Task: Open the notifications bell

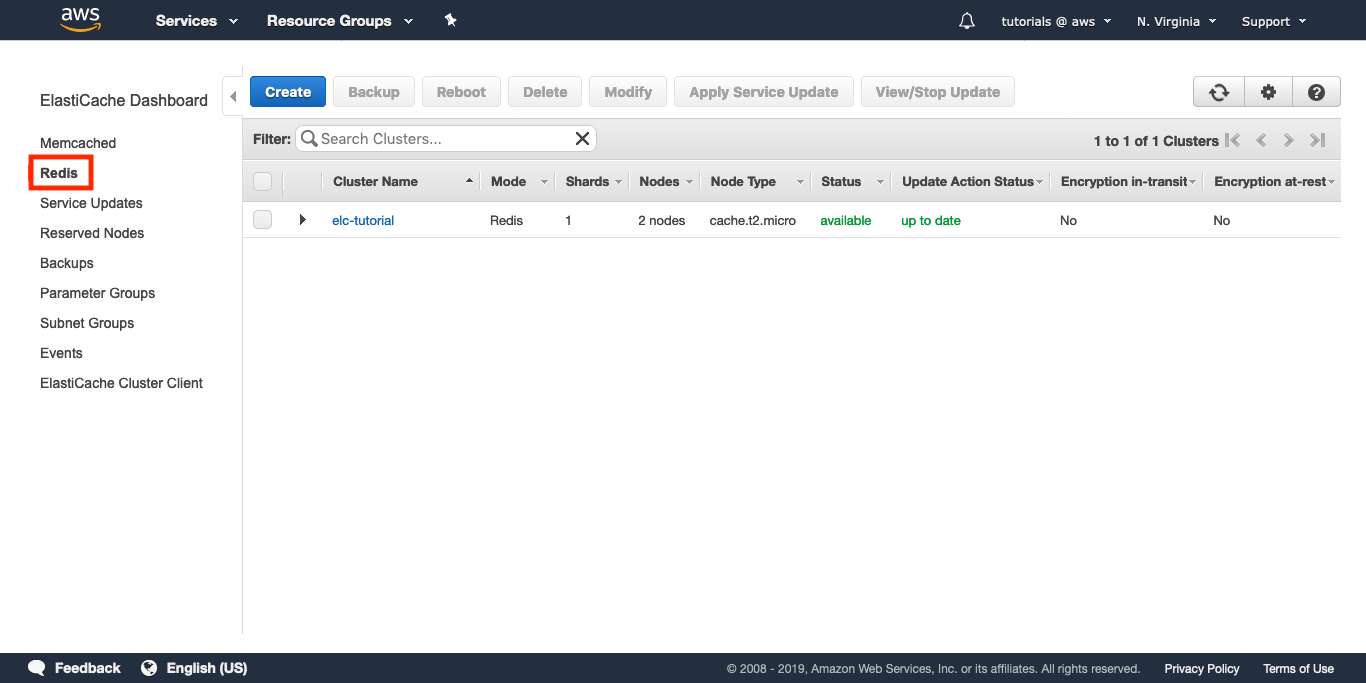Action: click(966, 21)
